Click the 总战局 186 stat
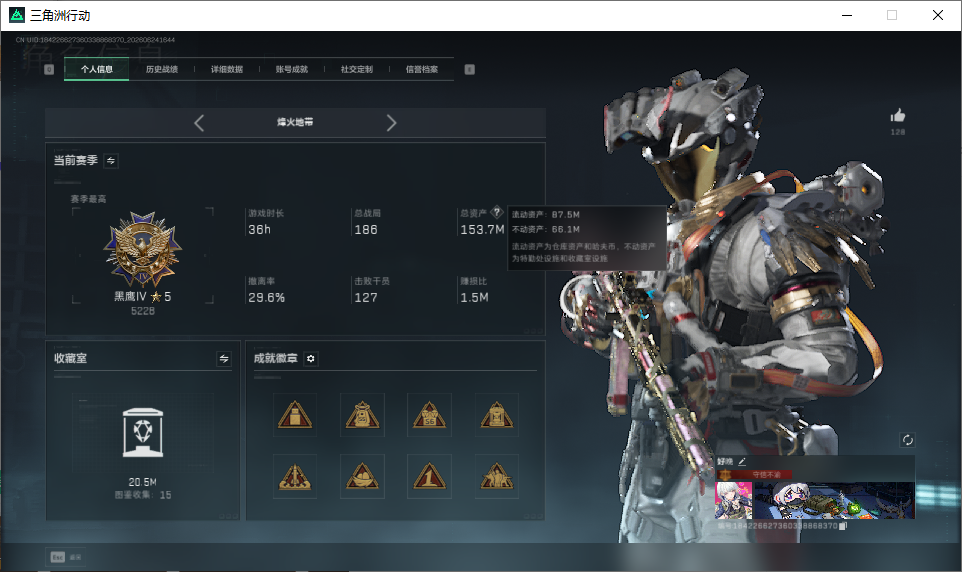Screen dimensions: 962x572 tap(367, 222)
